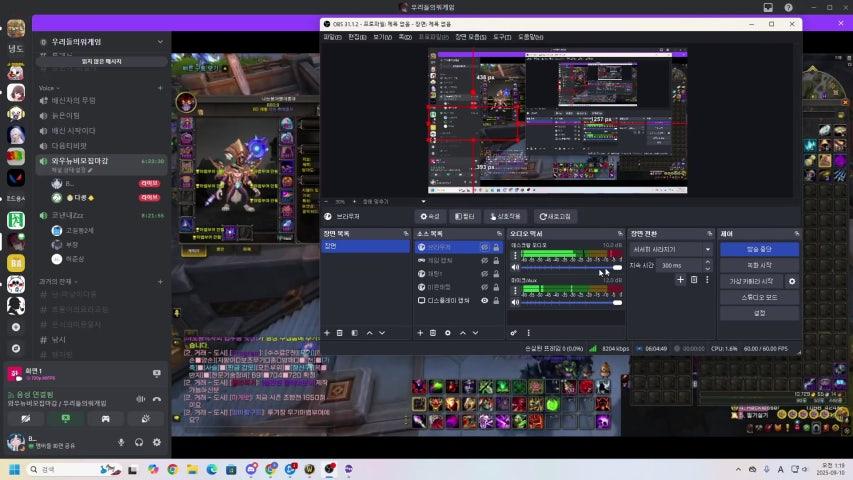Open transition properties three-dot menu

click(x=707, y=279)
